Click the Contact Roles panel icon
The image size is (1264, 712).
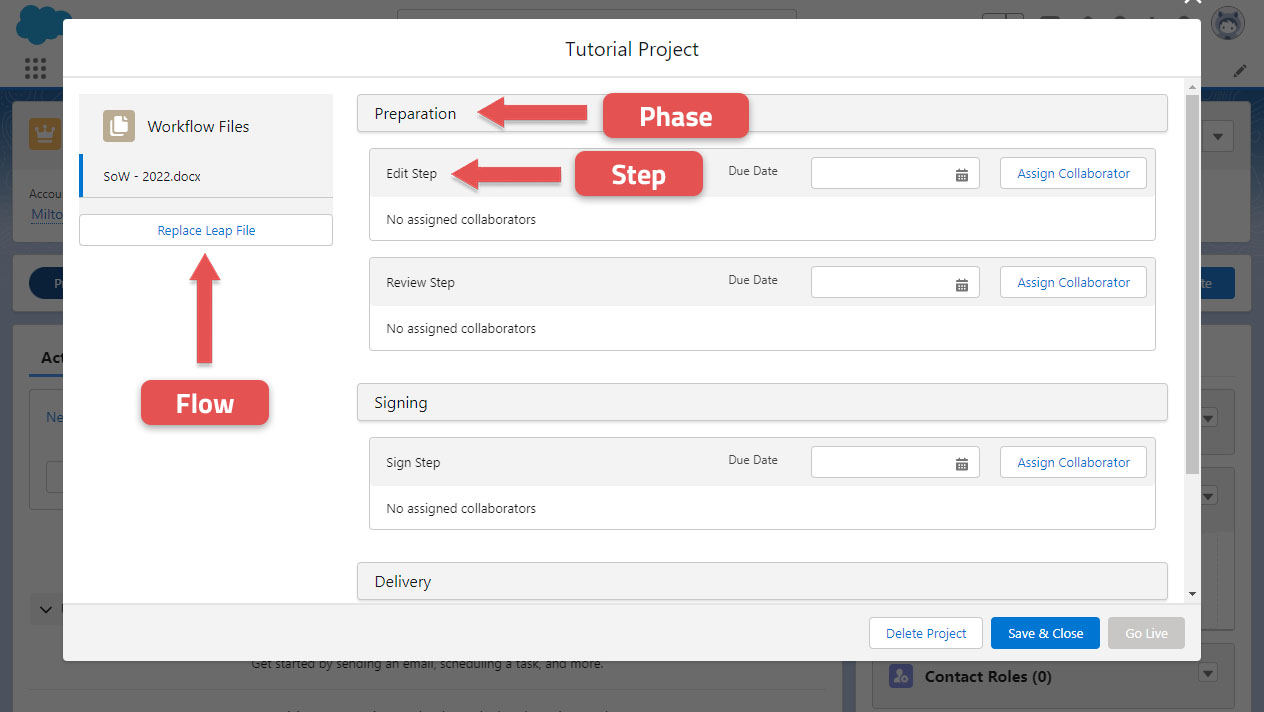click(x=901, y=676)
